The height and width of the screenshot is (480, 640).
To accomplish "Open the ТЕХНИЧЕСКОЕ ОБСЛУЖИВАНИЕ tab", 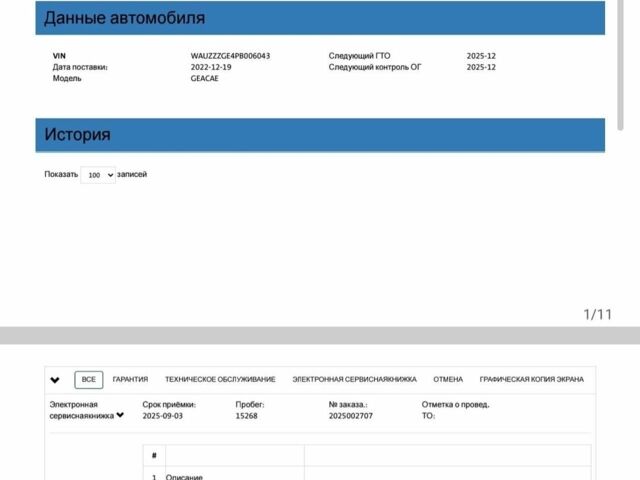I will click(220, 380).
